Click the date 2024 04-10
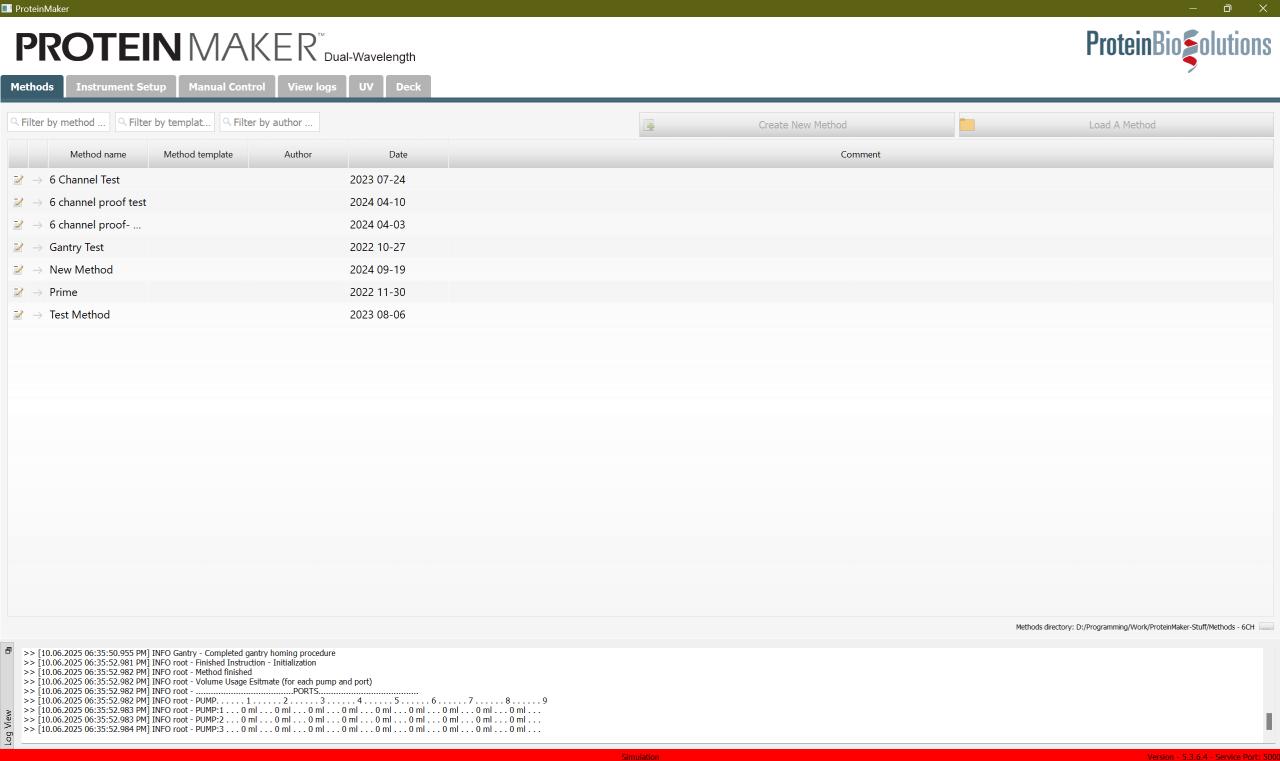The width and height of the screenshot is (1280, 761). 377,202
